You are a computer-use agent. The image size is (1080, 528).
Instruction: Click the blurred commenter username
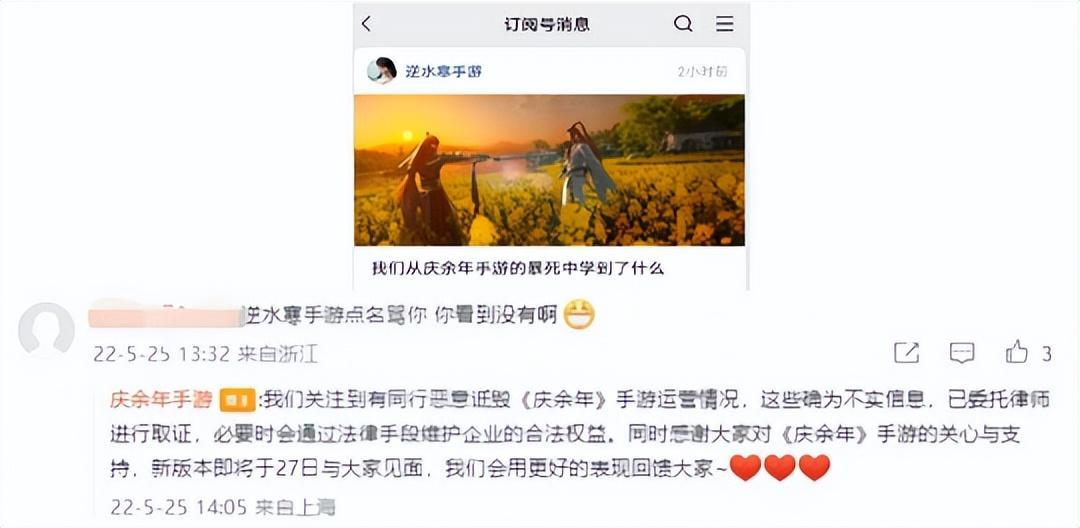coord(168,315)
